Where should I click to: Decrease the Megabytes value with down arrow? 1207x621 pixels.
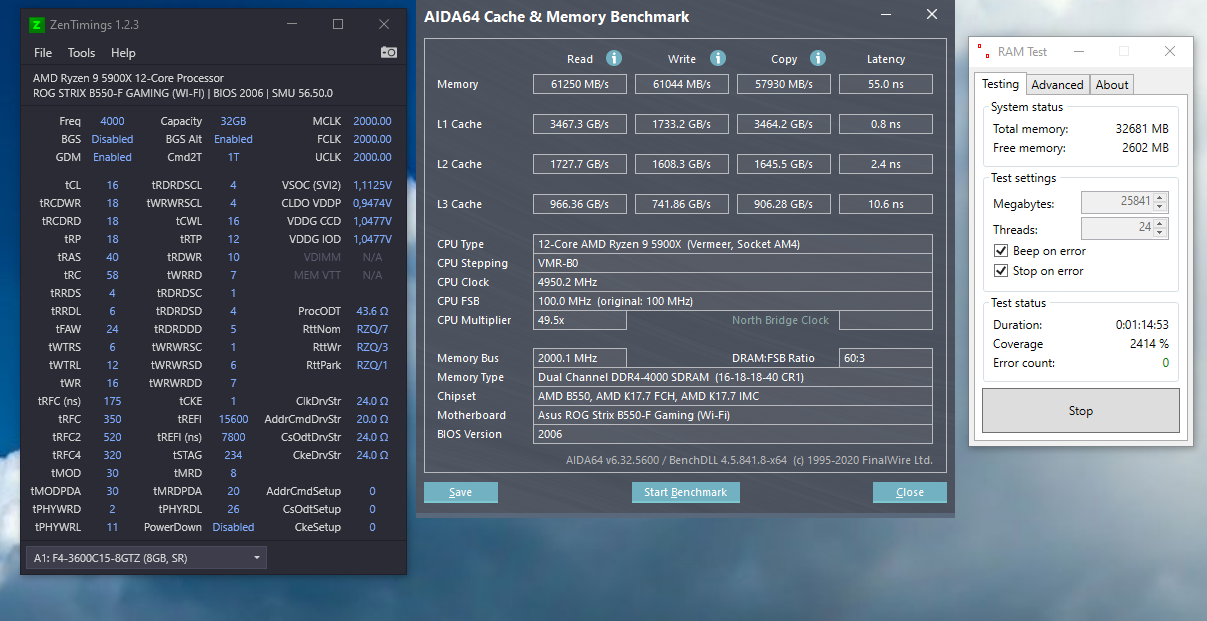pos(1160,207)
